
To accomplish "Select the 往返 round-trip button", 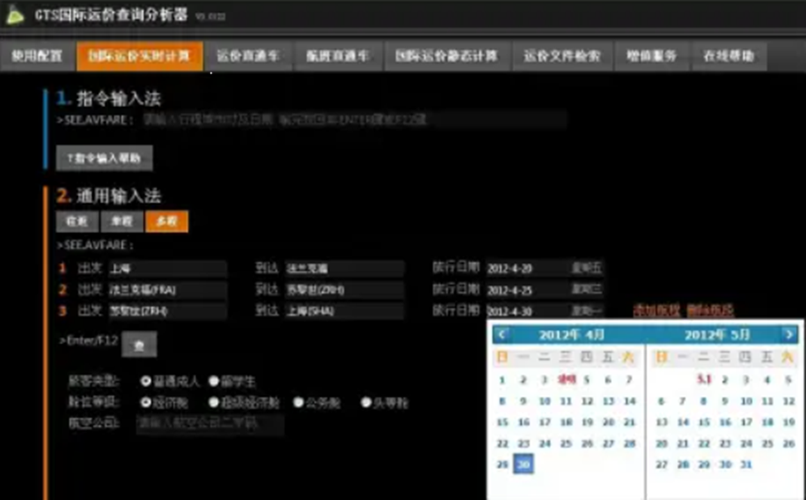I will point(77,221).
